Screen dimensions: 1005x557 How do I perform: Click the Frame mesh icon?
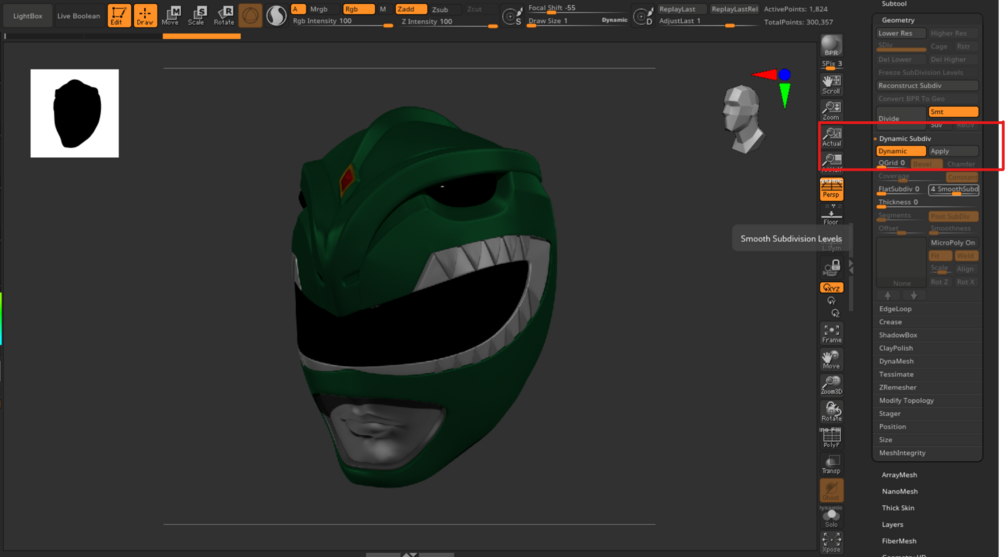point(831,333)
